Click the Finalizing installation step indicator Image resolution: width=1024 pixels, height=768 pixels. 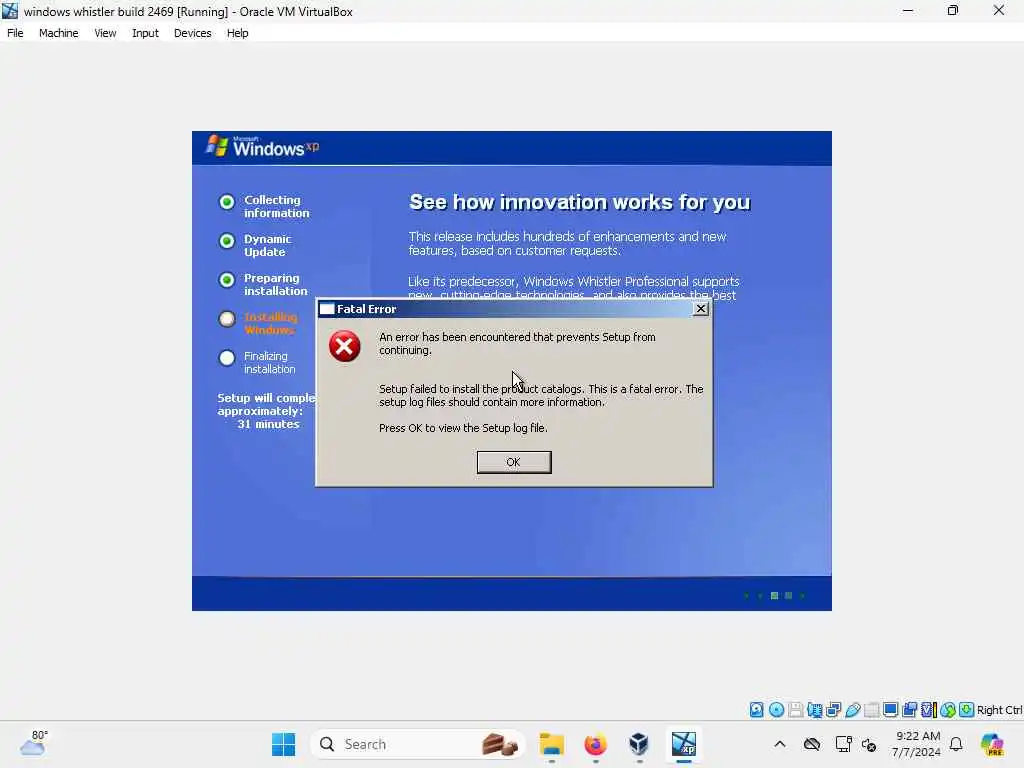point(227,358)
